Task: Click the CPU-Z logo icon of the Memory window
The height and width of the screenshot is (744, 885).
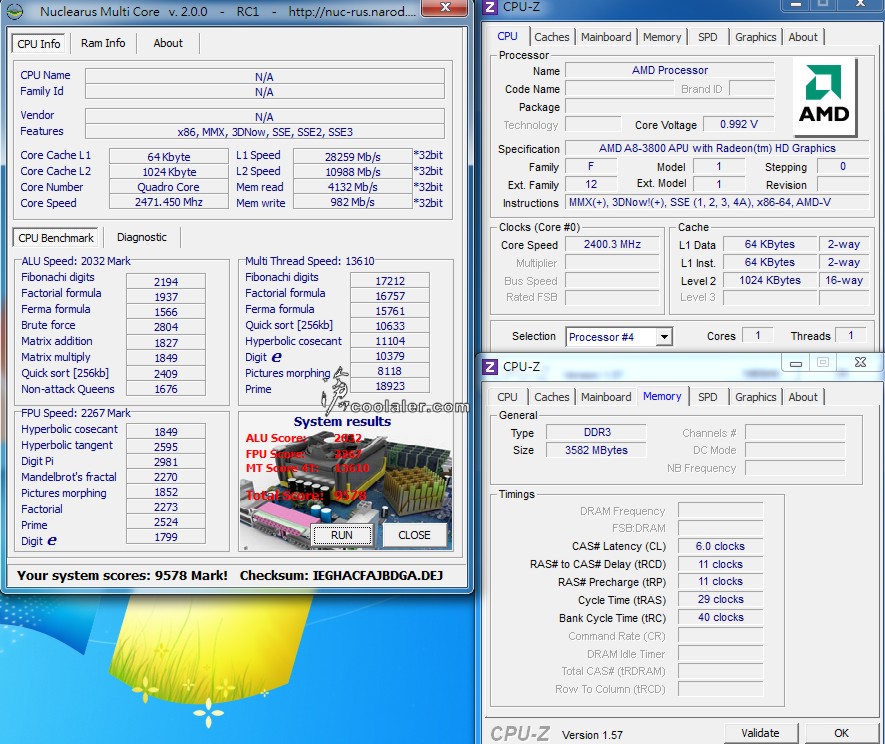Action: (x=490, y=367)
